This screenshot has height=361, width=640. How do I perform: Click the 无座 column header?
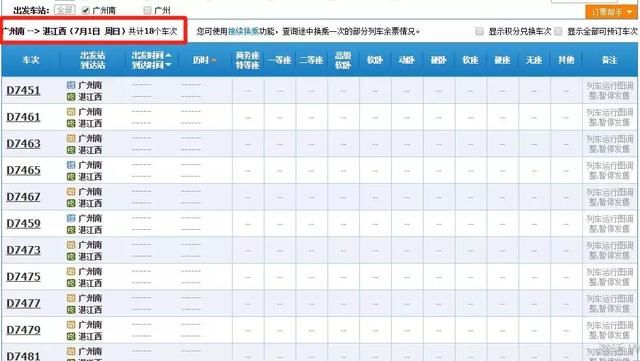(x=534, y=60)
